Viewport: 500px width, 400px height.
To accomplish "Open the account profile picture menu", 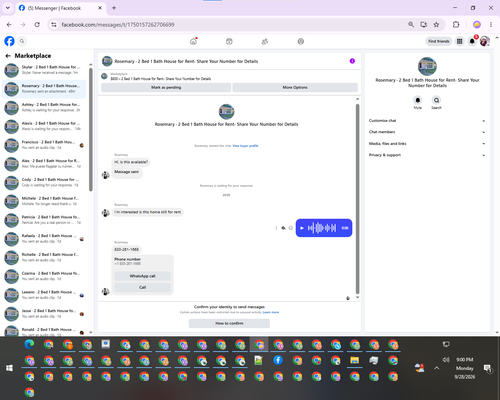I will click(485, 41).
